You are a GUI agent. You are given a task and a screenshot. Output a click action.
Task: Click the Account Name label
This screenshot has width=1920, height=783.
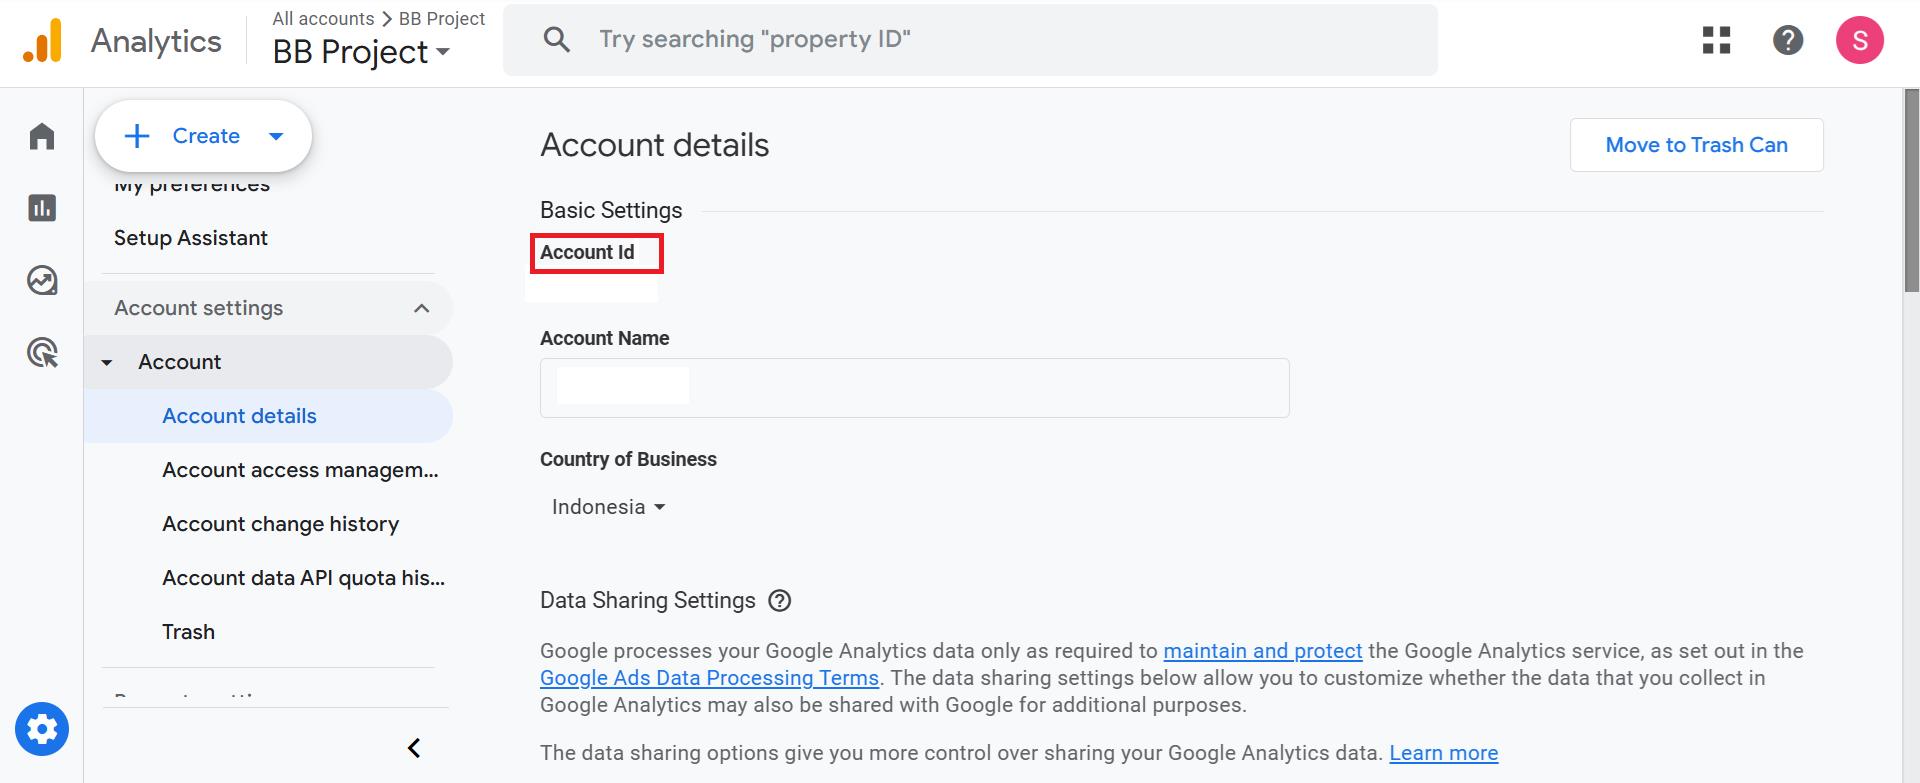point(604,338)
